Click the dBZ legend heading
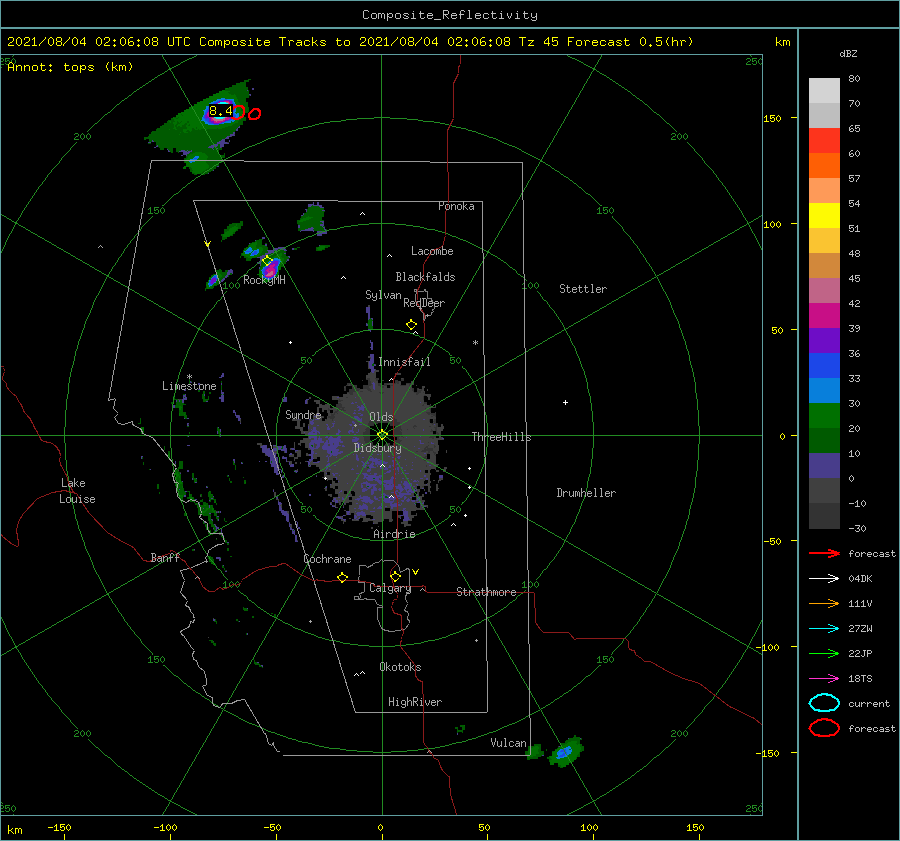The height and width of the screenshot is (841, 900). pyautogui.click(x=848, y=54)
